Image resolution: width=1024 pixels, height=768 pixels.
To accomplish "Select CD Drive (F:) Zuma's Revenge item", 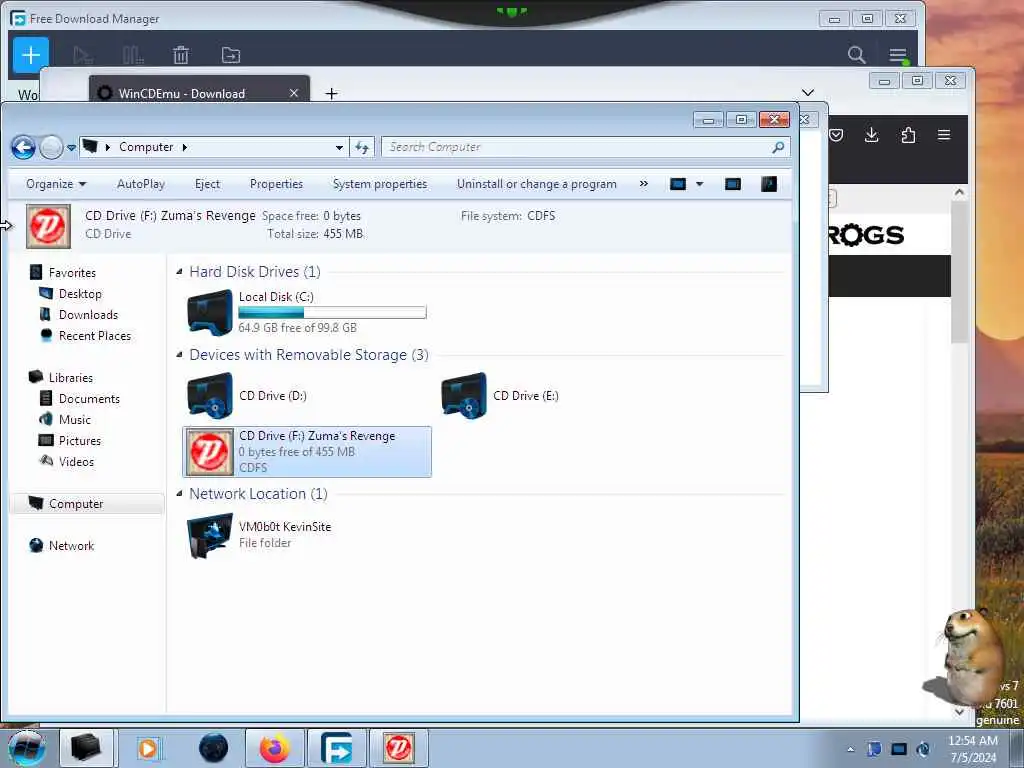I will pos(307,452).
